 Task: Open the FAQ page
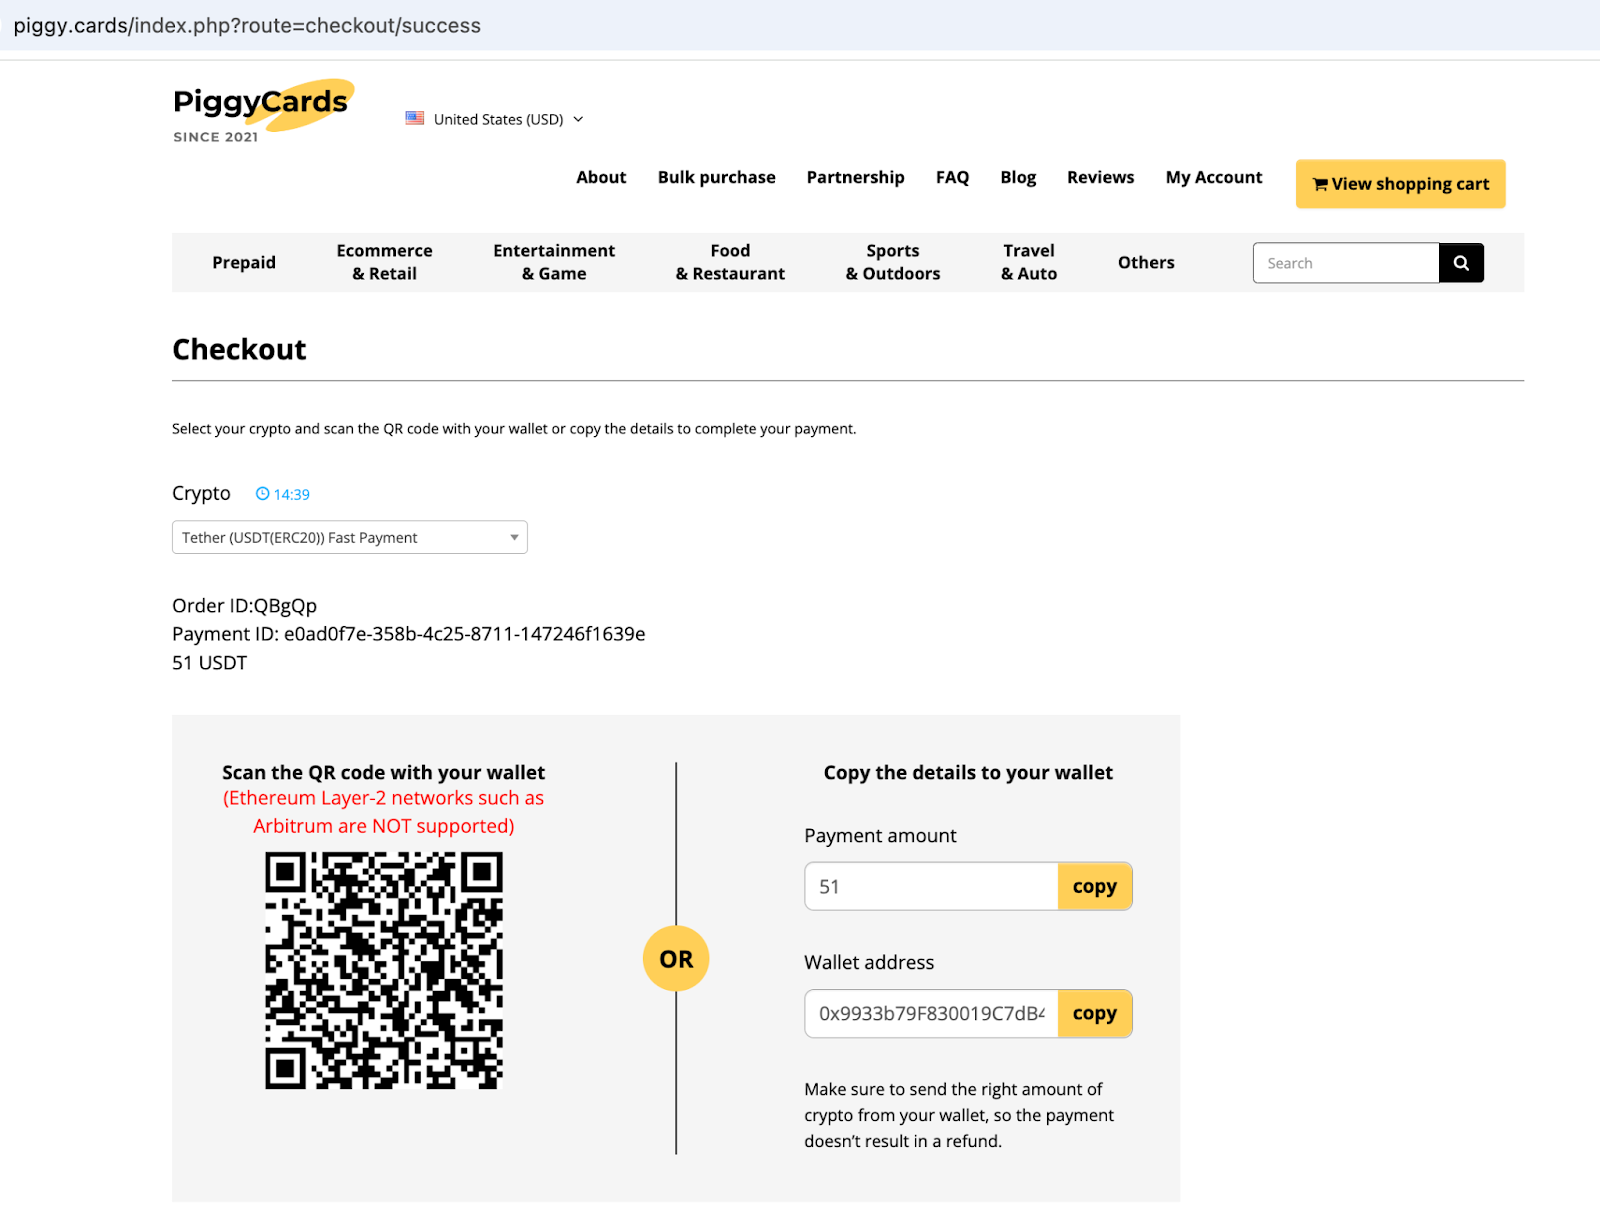[952, 177]
